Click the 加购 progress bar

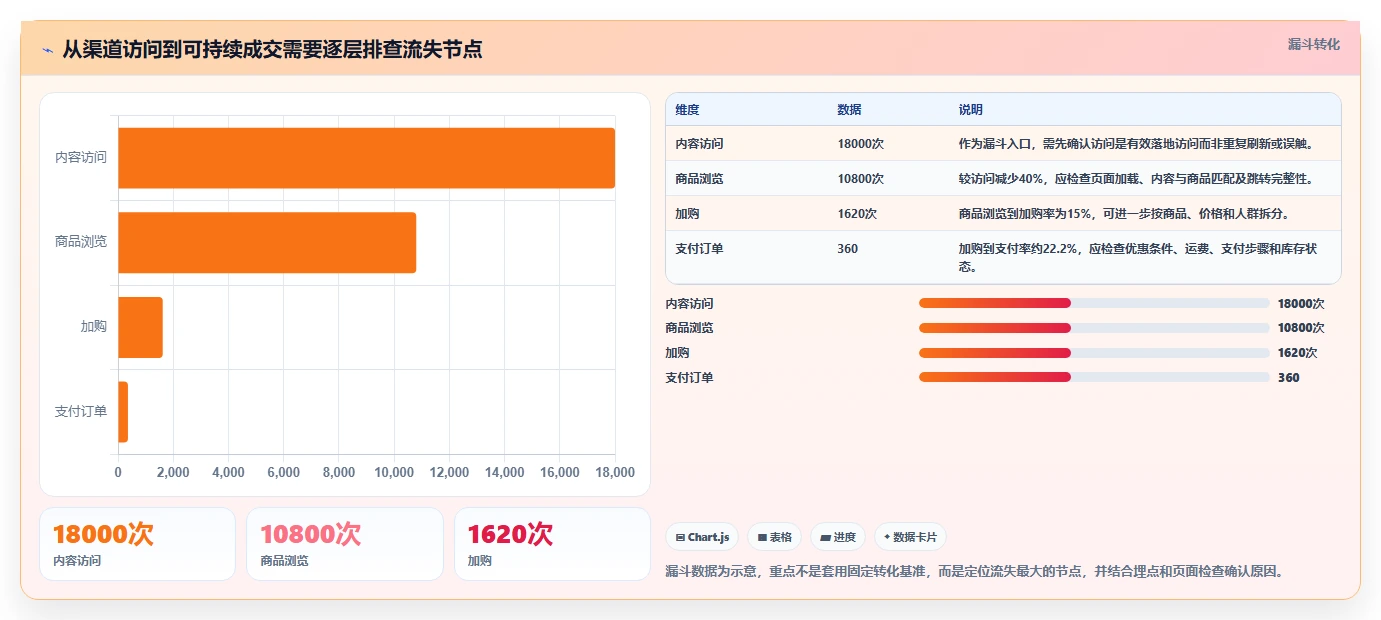point(1094,353)
